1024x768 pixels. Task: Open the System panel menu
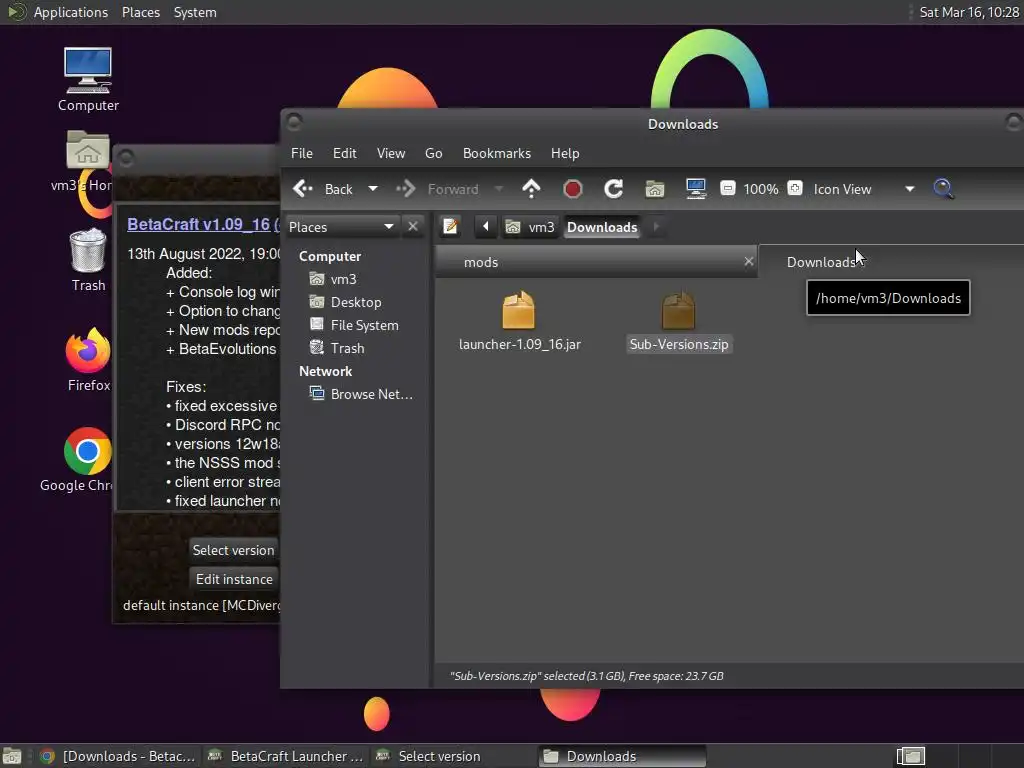(x=195, y=12)
